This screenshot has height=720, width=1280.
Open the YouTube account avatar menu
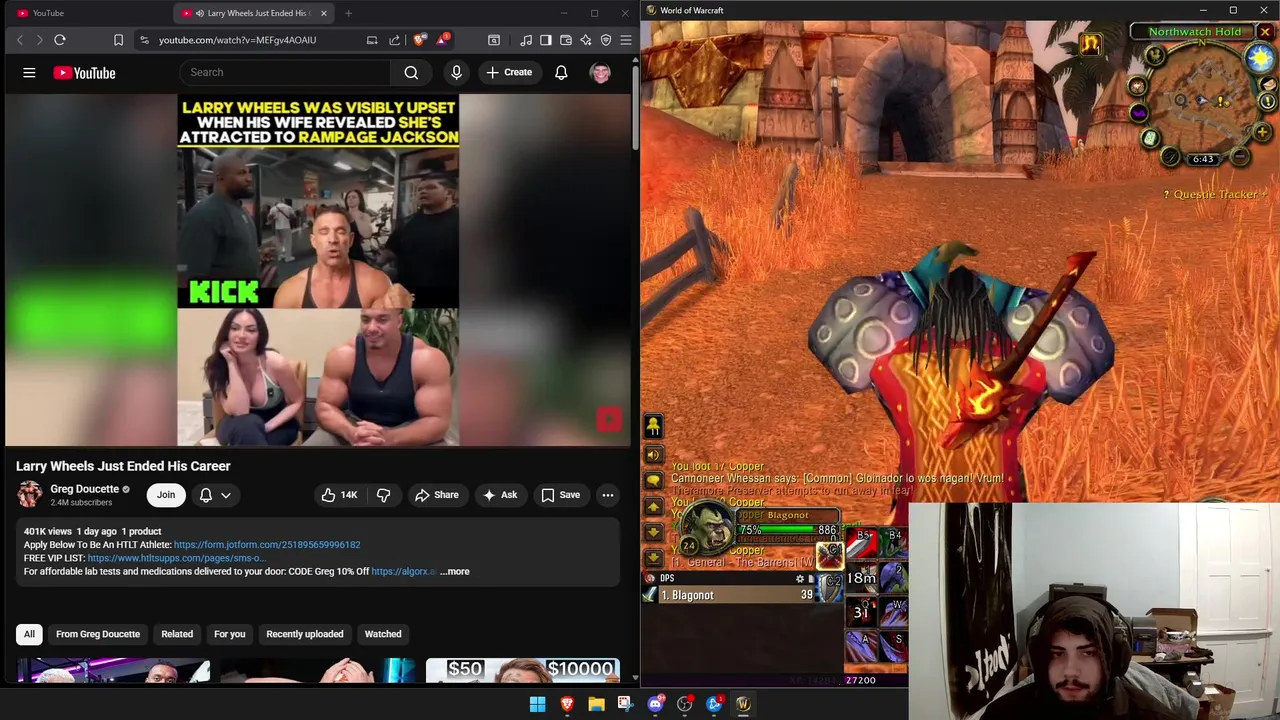click(x=600, y=72)
